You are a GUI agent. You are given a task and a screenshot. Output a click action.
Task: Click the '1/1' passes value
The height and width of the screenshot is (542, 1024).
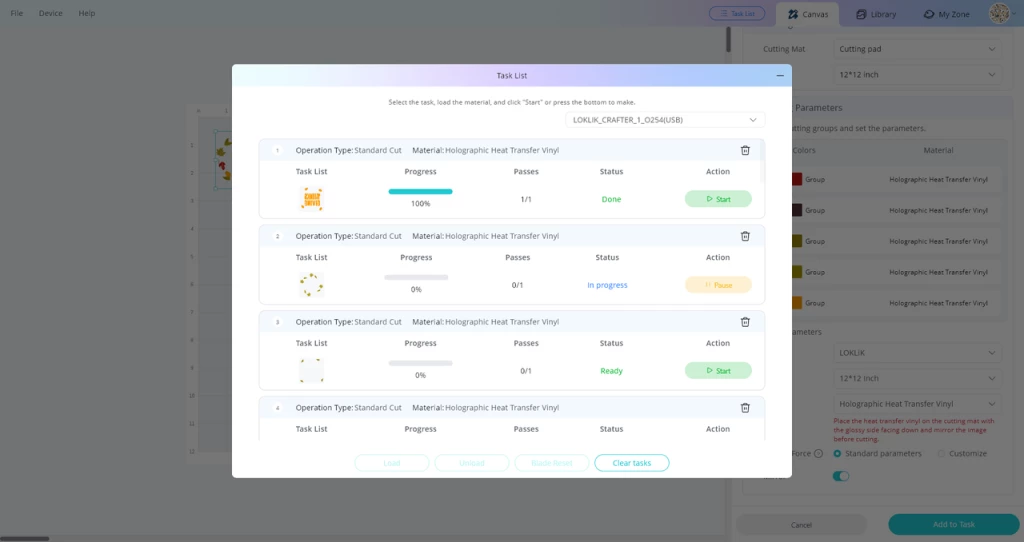point(526,199)
